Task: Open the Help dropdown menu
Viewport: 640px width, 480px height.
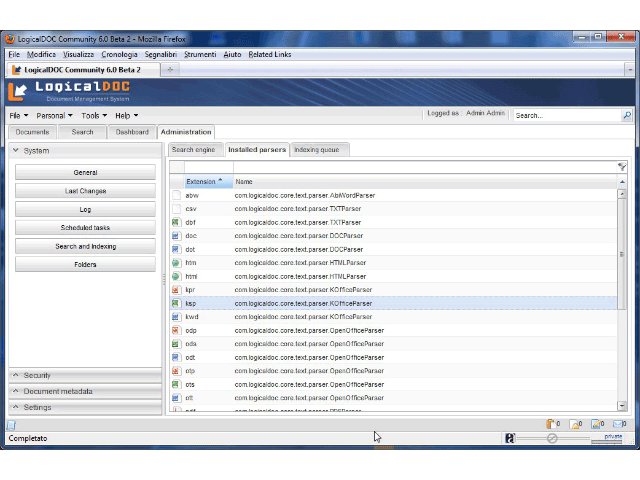Action: point(127,116)
